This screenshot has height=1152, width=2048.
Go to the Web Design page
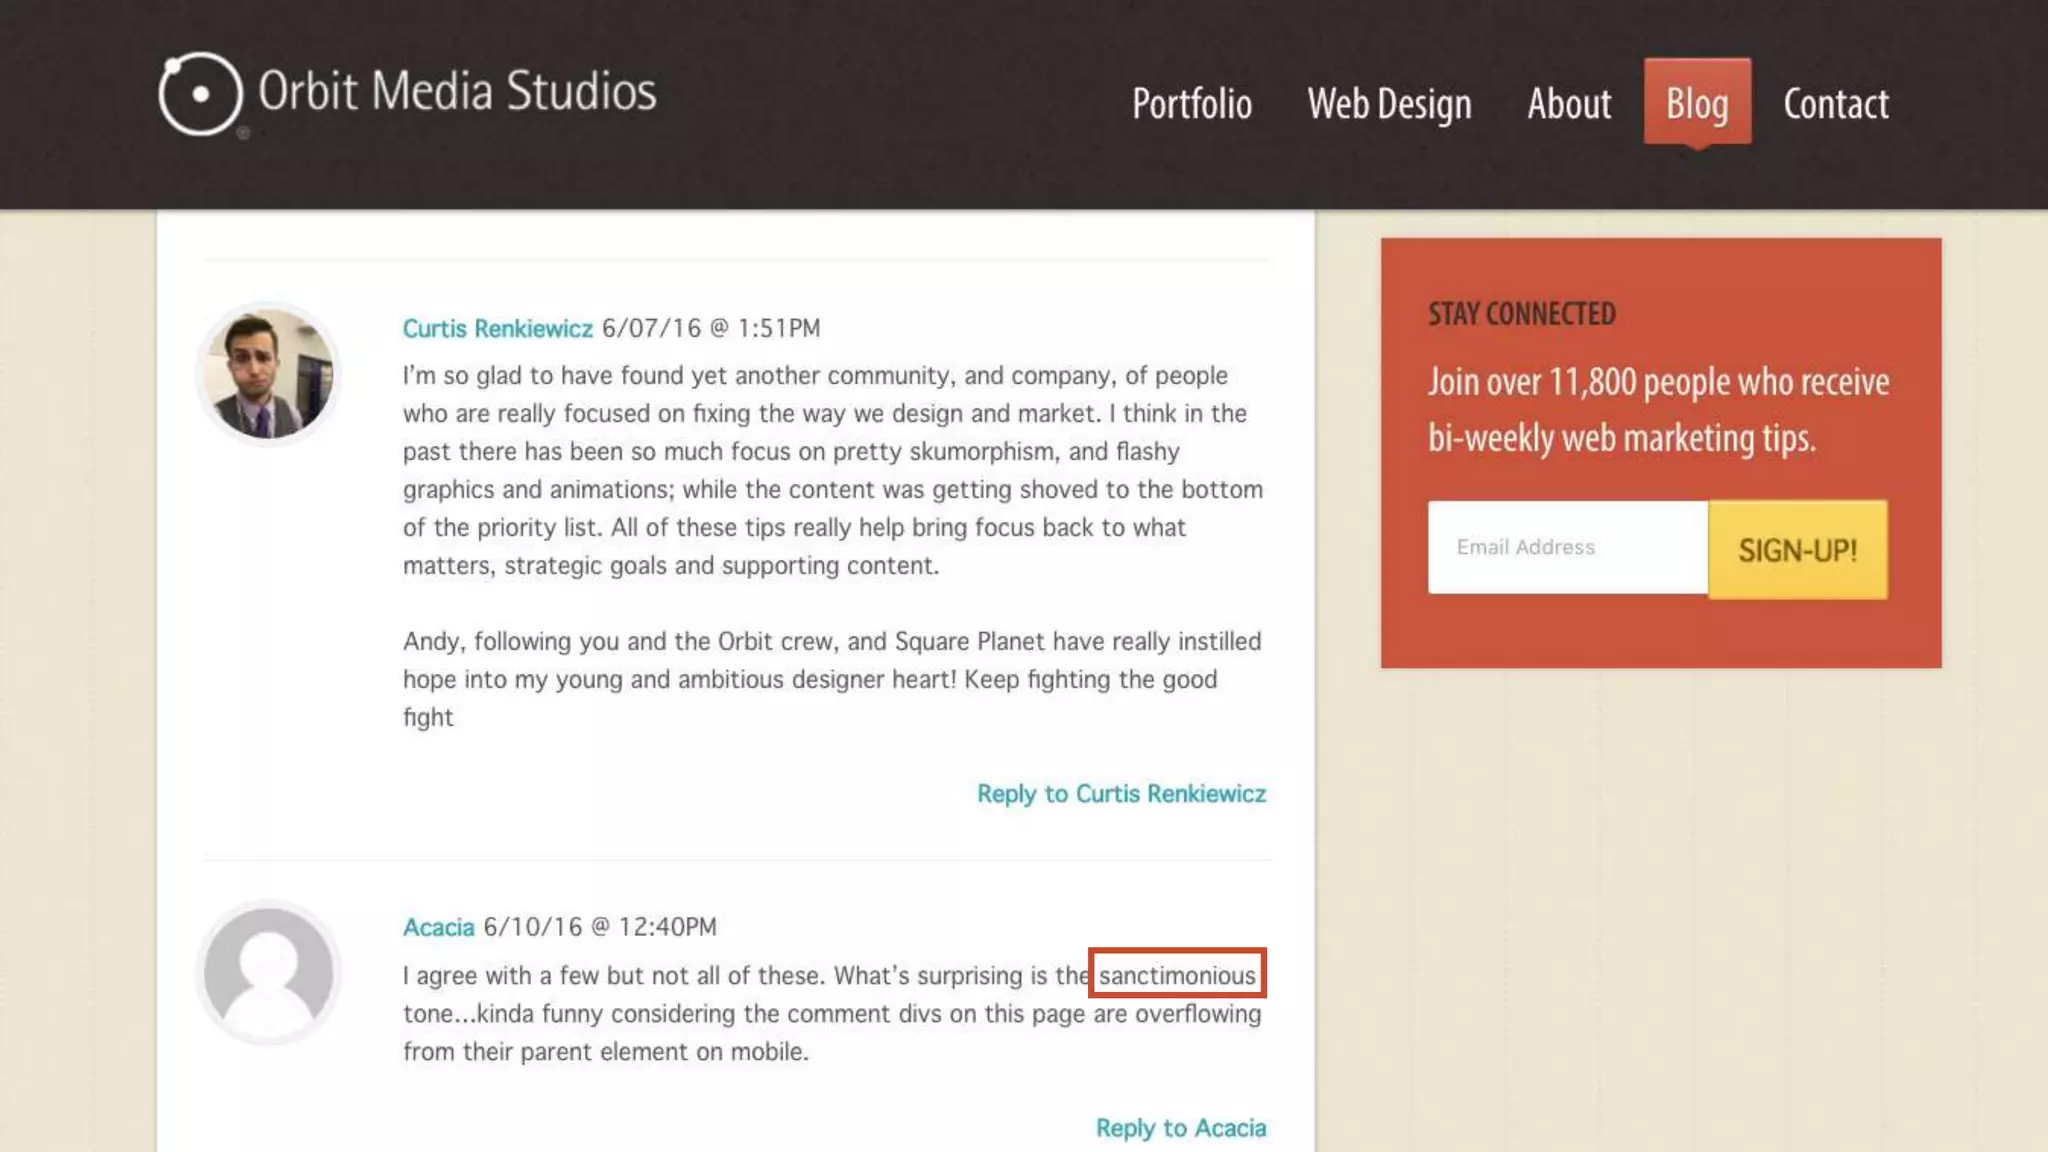pyautogui.click(x=1389, y=104)
